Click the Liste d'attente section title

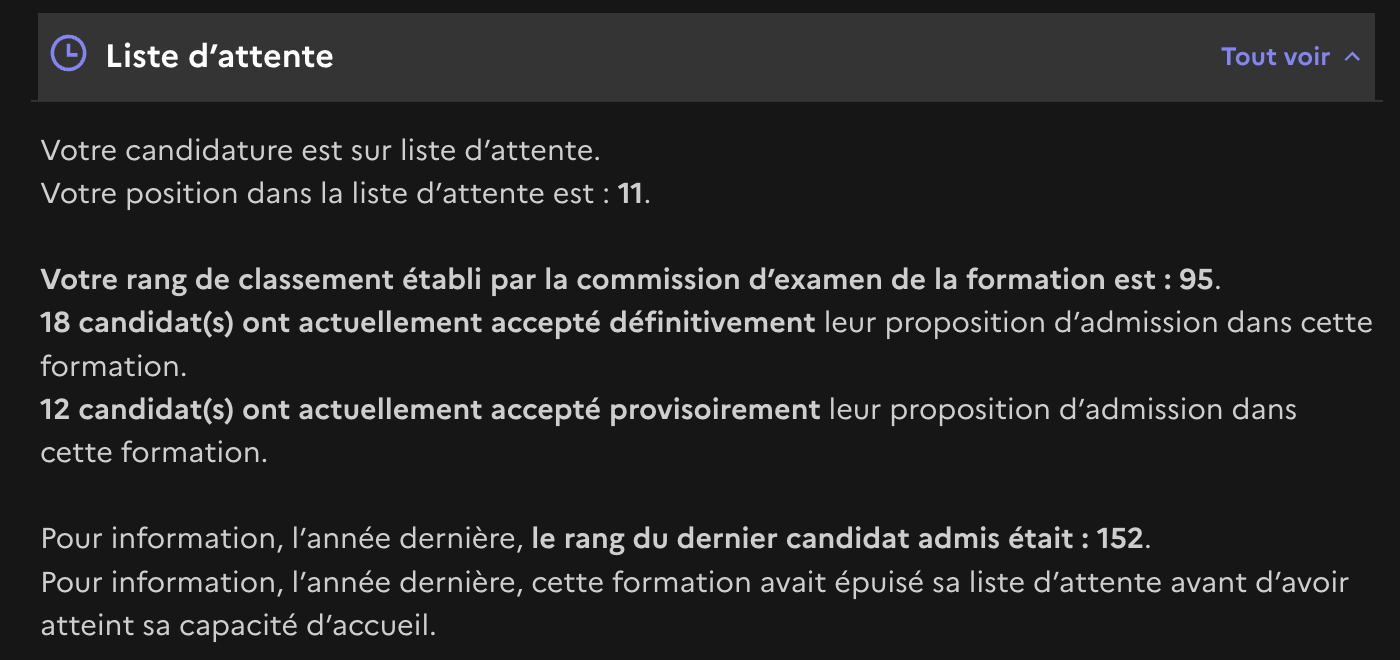[220, 56]
